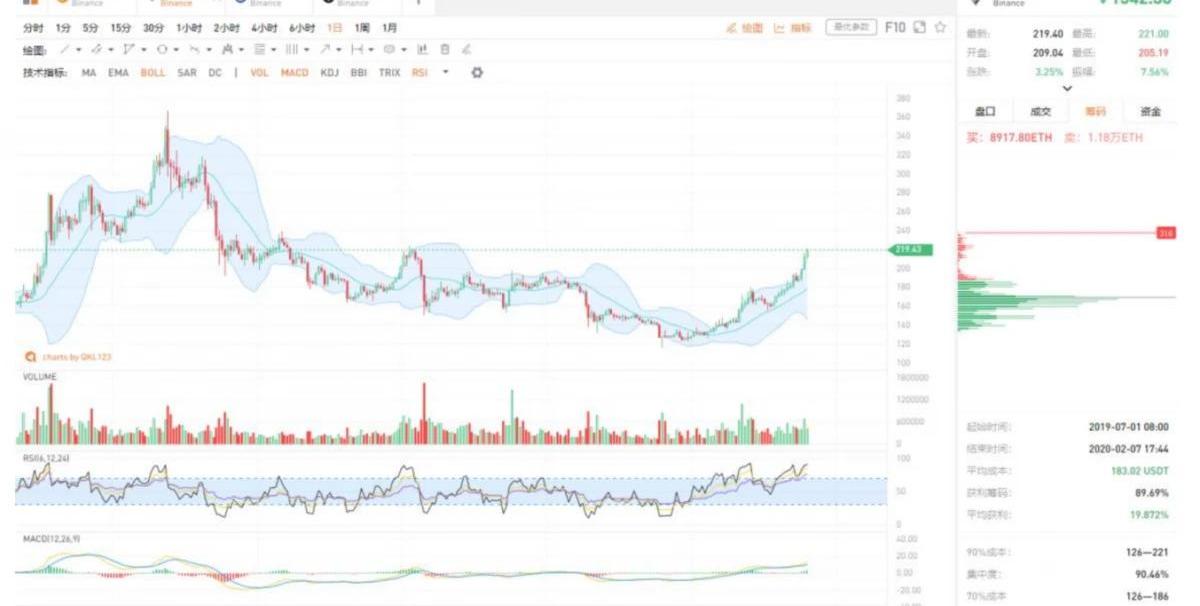
Task: Open the indicator settings gear icon
Action: tap(476, 73)
